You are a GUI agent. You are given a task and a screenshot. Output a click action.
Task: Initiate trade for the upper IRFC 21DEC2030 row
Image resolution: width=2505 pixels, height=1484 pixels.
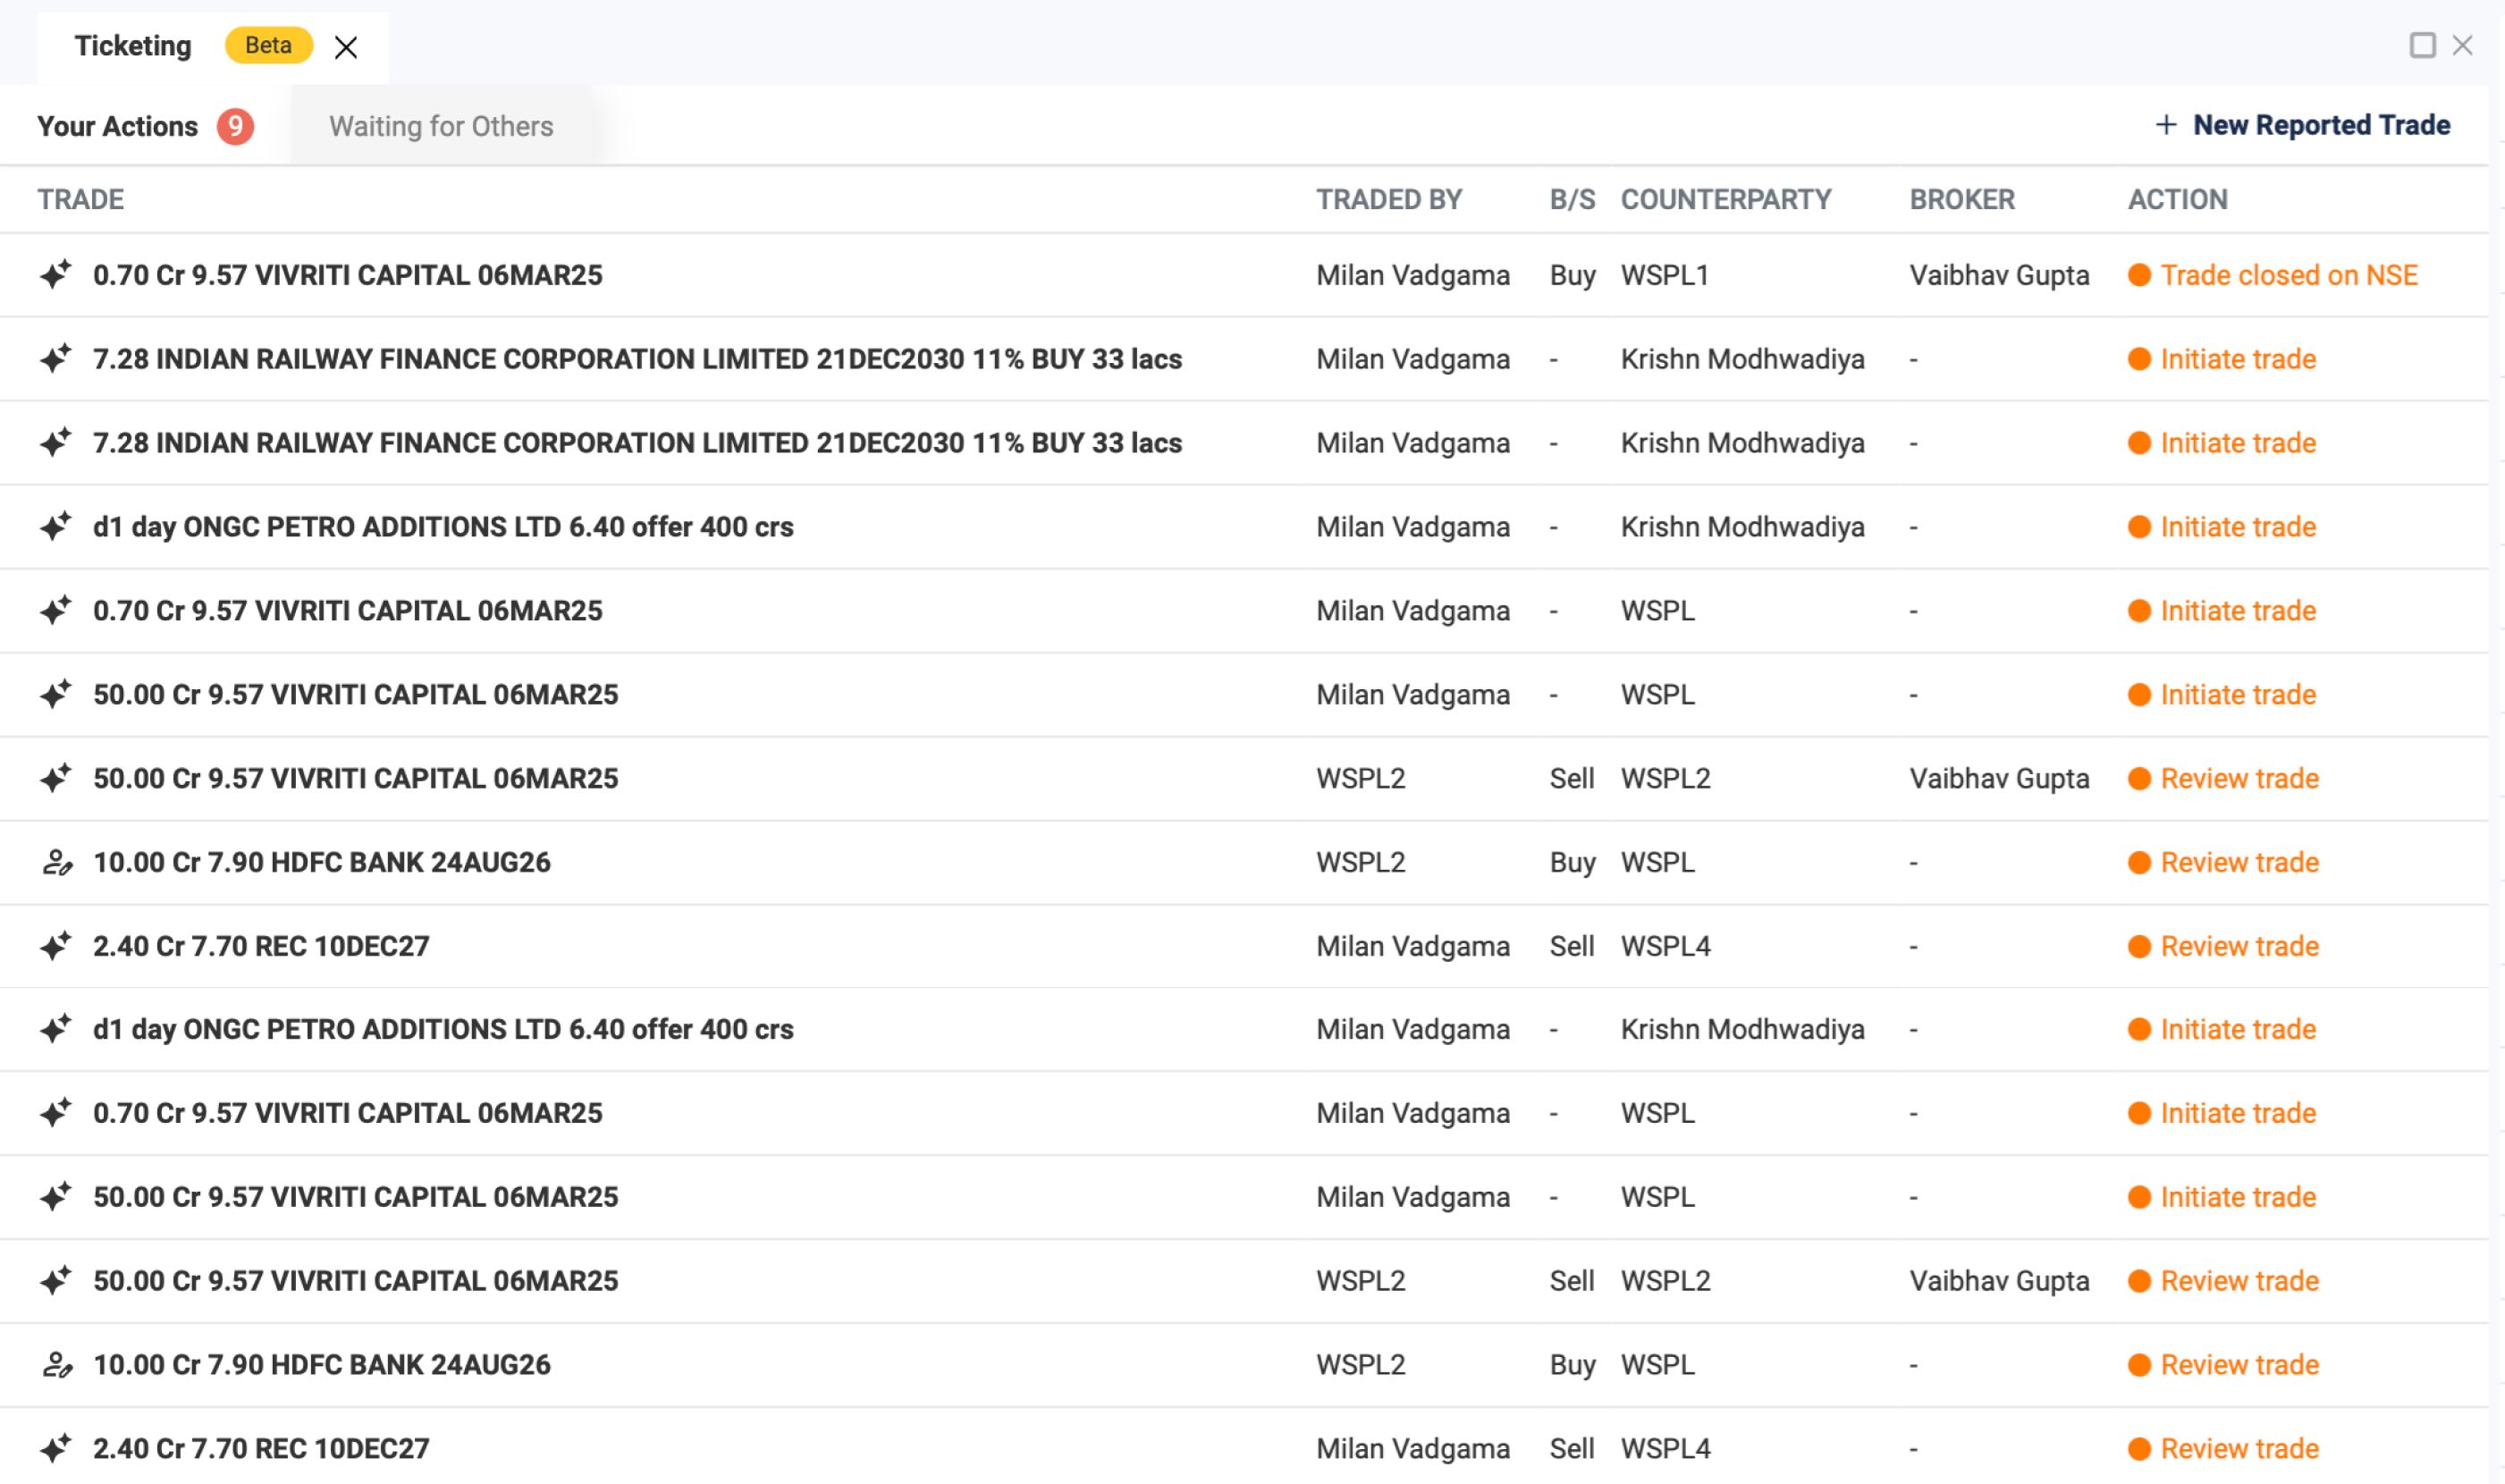(x=2238, y=359)
